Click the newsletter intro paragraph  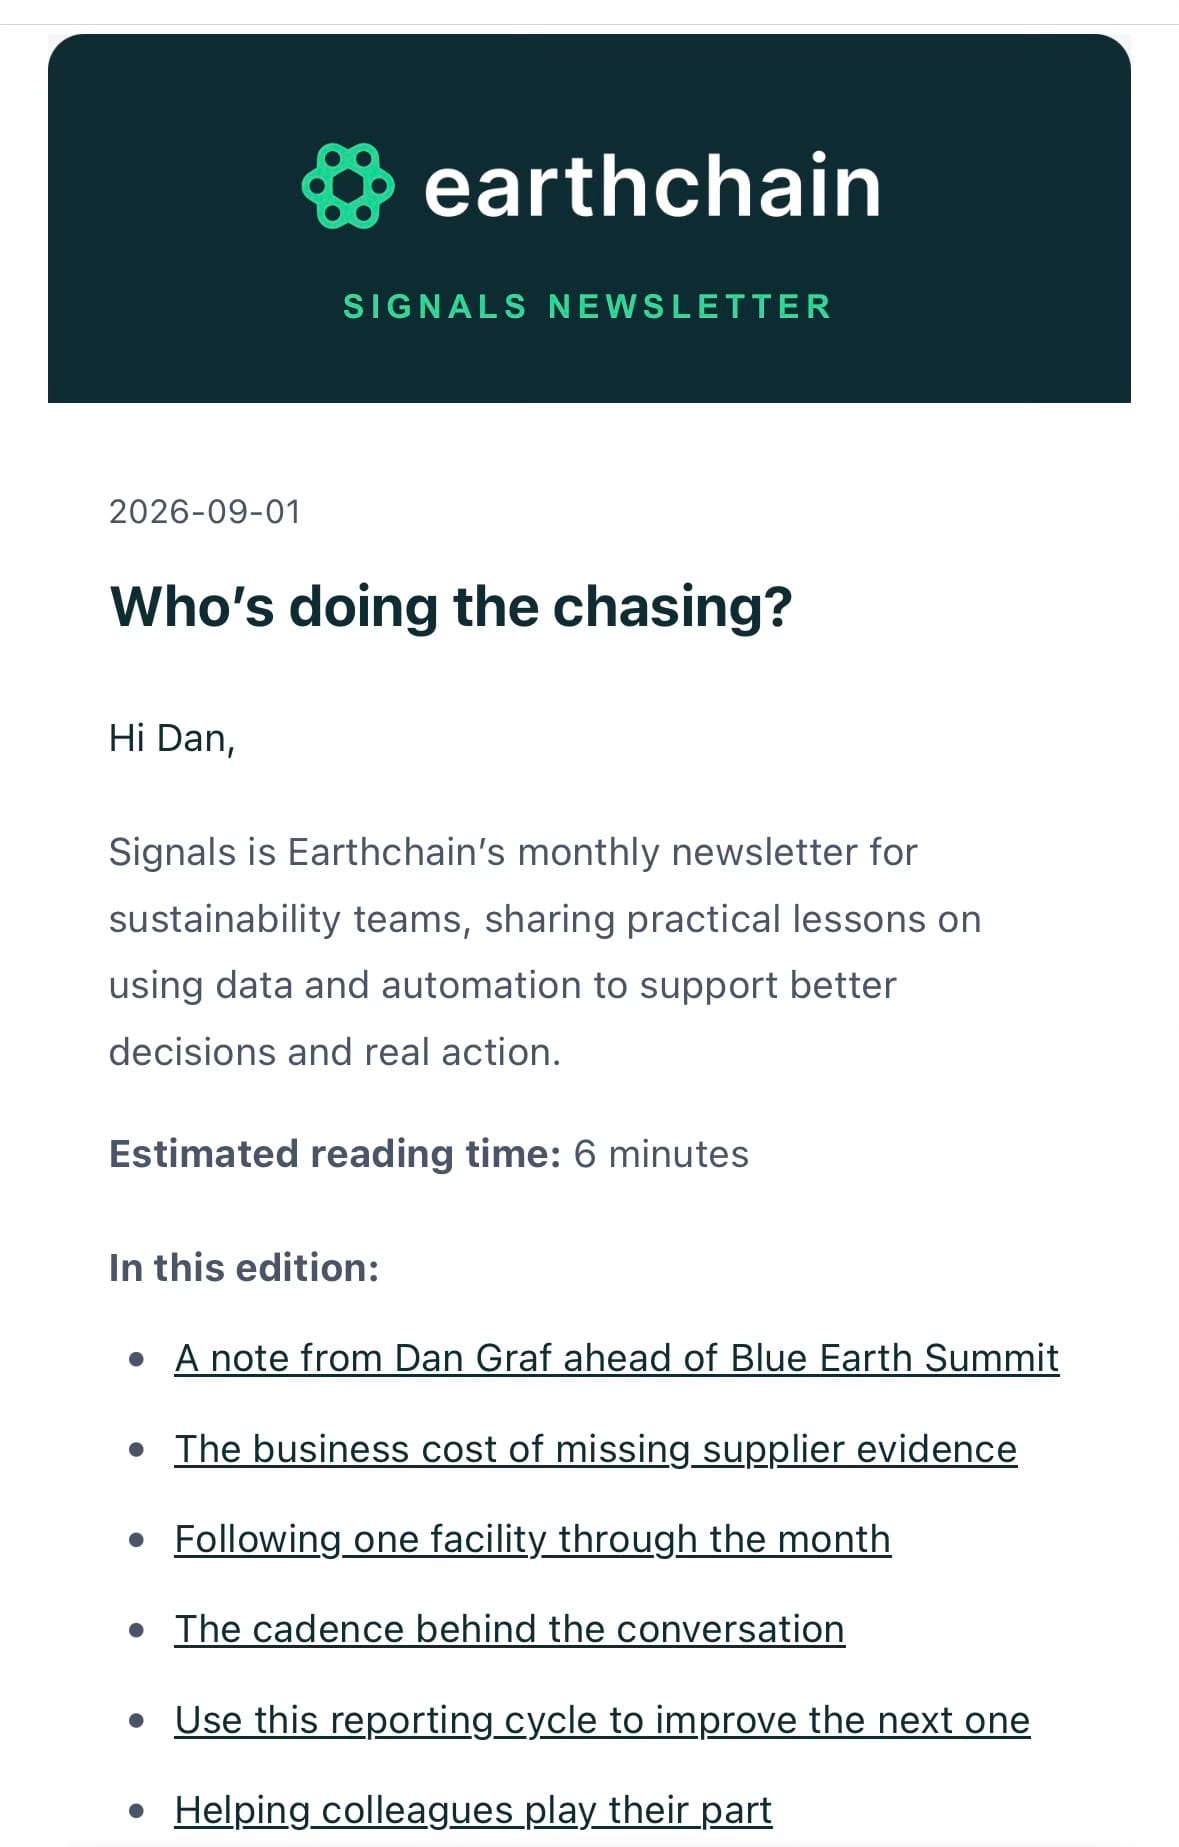tap(545, 952)
